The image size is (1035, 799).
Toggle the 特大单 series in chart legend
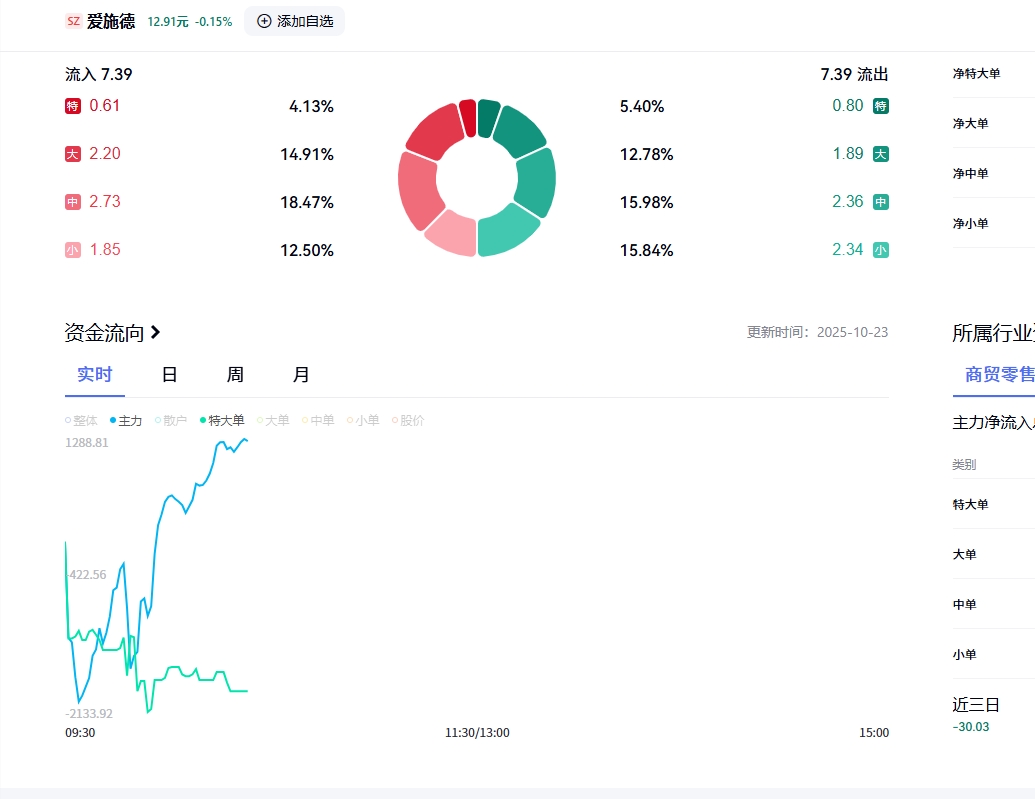pos(221,421)
